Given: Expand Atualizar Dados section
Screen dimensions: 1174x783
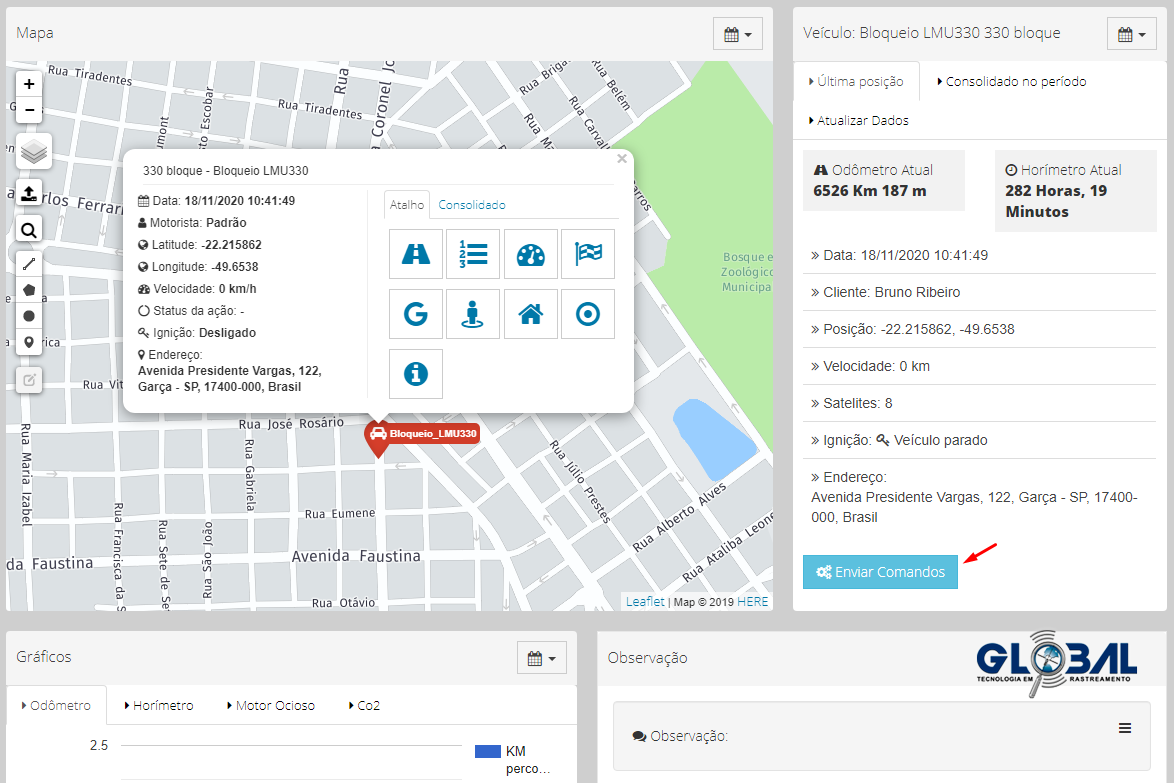Looking at the screenshot, I should 859,121.
